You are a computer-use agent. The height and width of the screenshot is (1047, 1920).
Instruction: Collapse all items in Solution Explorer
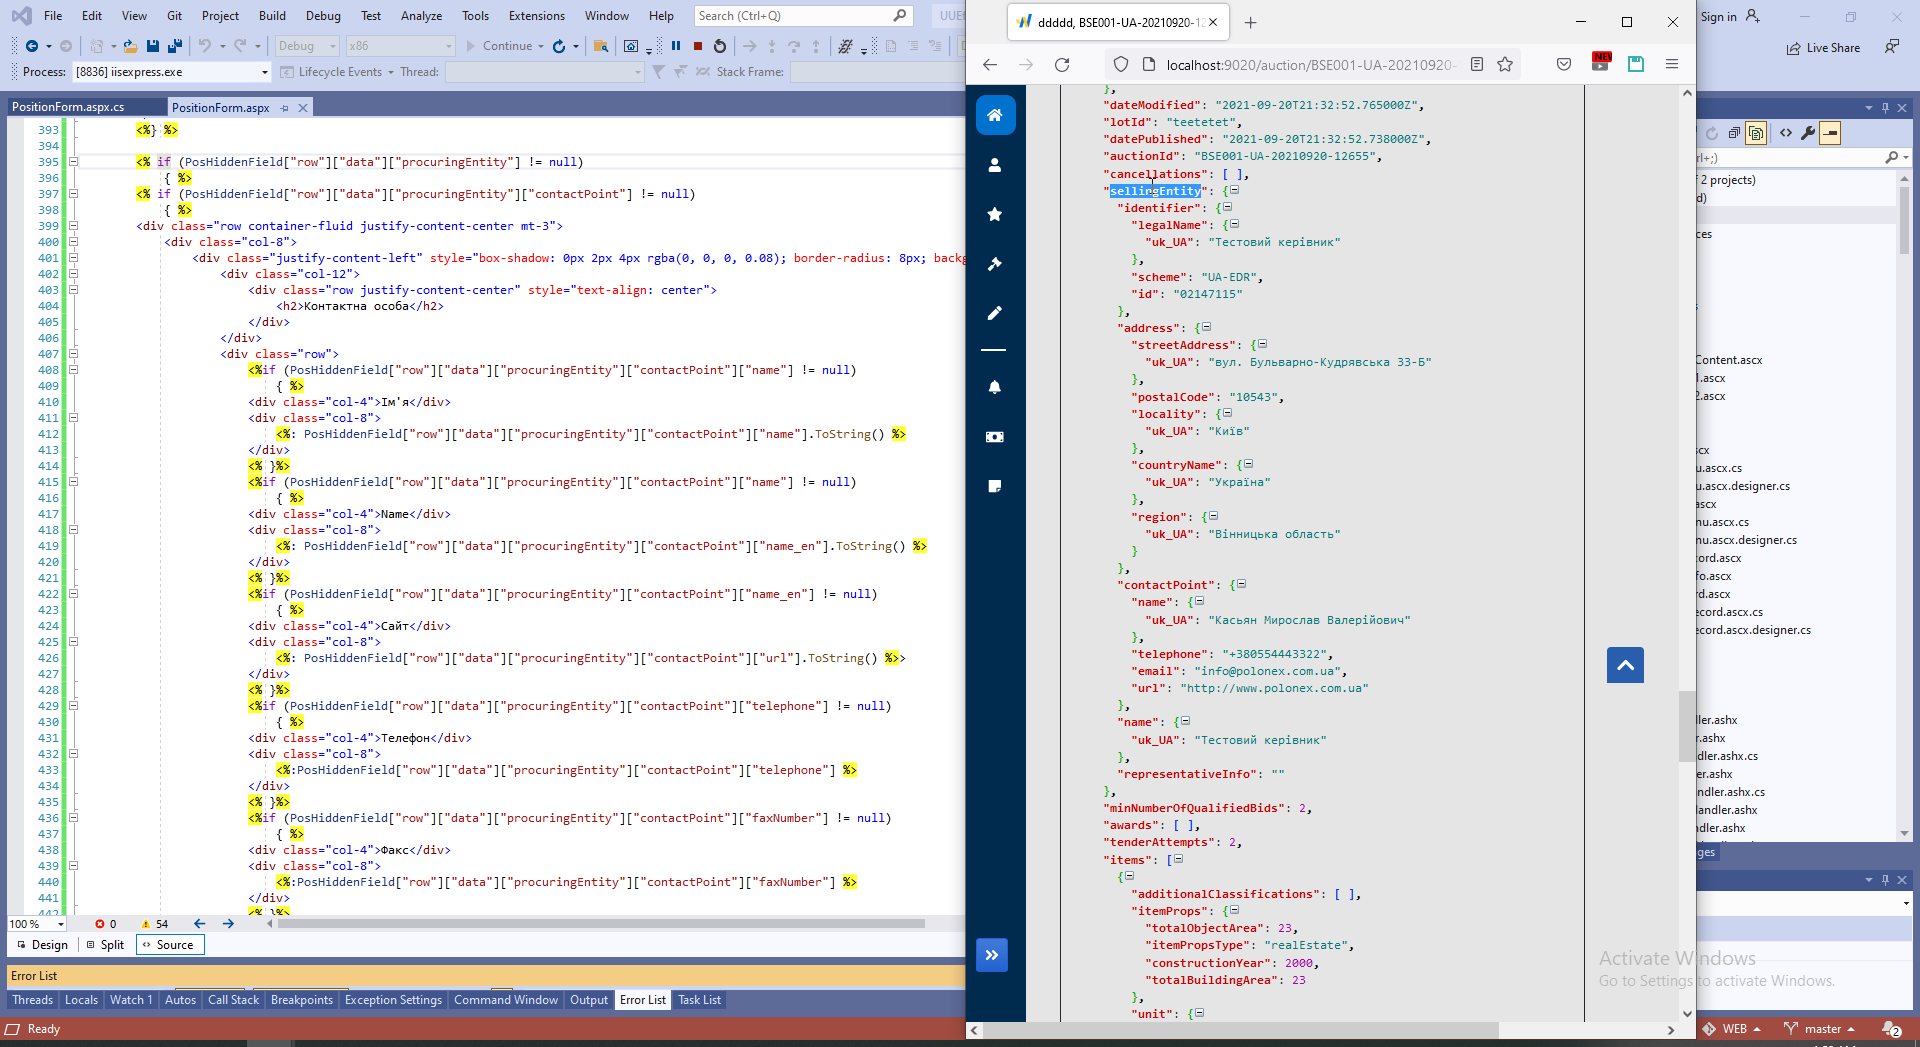(1734, 133)
